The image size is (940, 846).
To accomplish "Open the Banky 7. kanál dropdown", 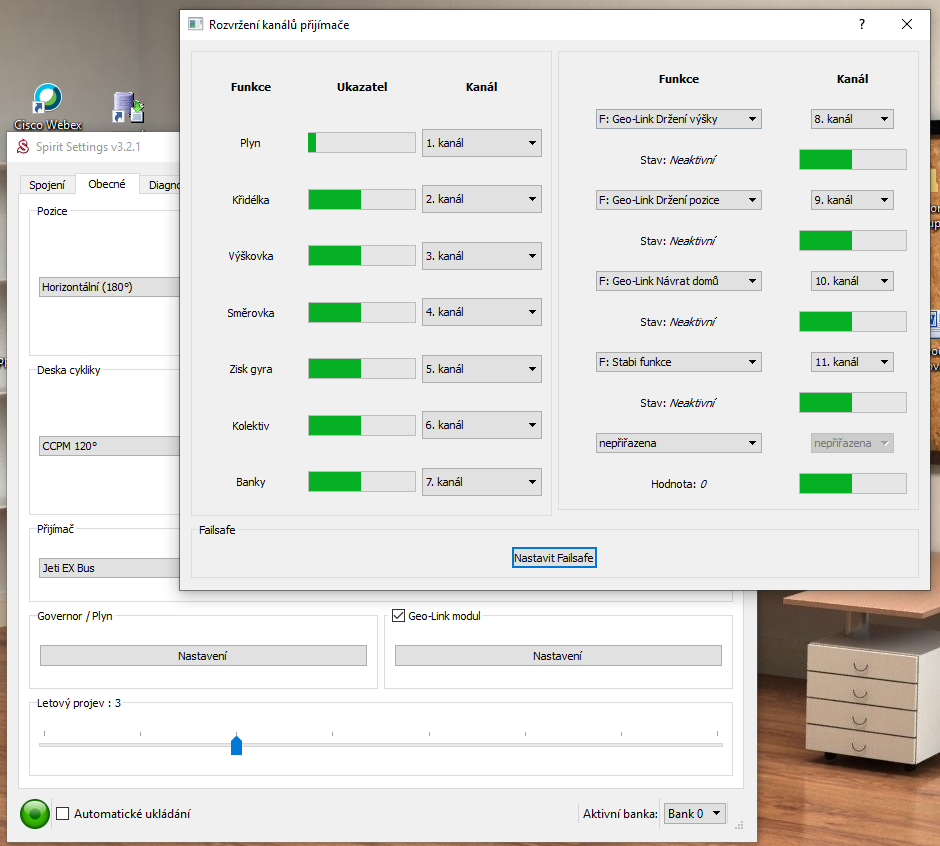I will 481,482.
